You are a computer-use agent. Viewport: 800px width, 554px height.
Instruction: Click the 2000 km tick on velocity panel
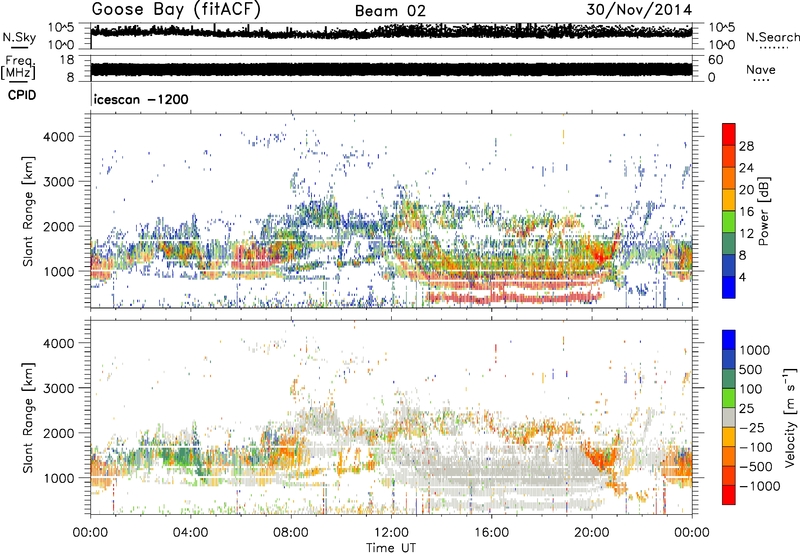(x=59, y=433)
